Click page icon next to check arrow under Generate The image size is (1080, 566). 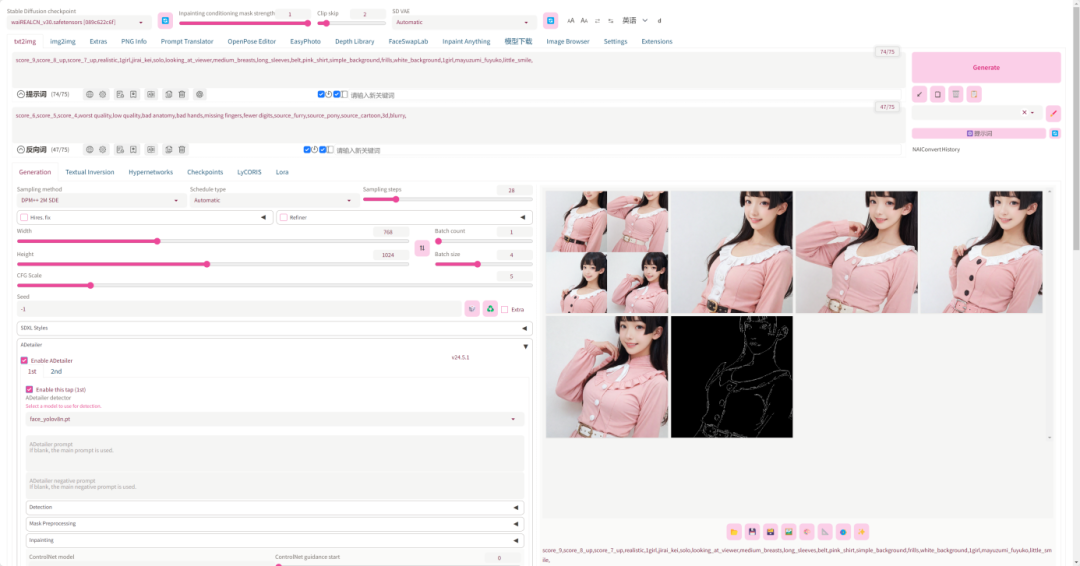(x=937, y=94)
